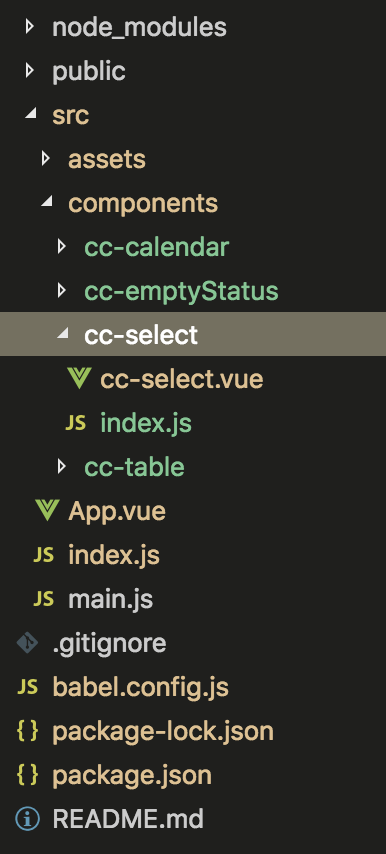Expand the node_modules folder arrow
The height and width of the screenshot is (854, 386).
[29, 26]
